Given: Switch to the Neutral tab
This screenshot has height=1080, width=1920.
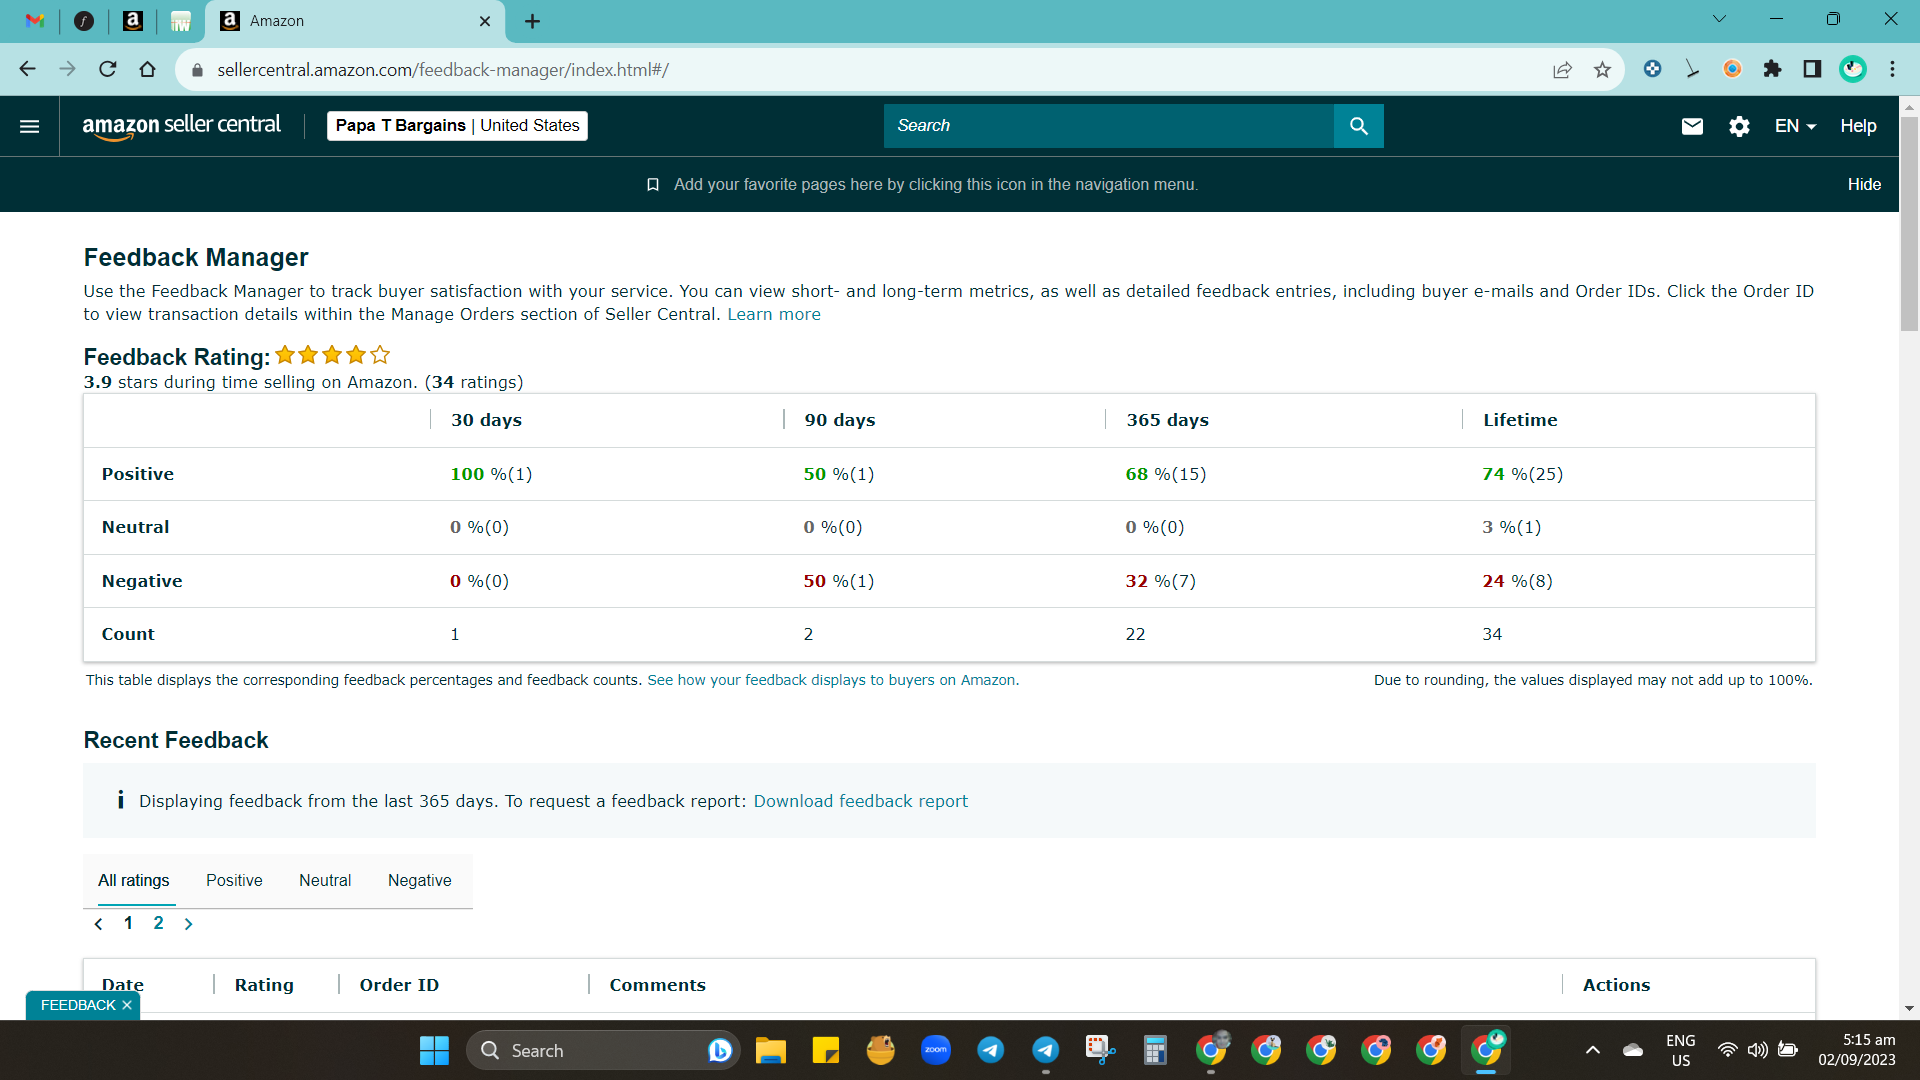Looking at the screenshot, I should point(325,880).
